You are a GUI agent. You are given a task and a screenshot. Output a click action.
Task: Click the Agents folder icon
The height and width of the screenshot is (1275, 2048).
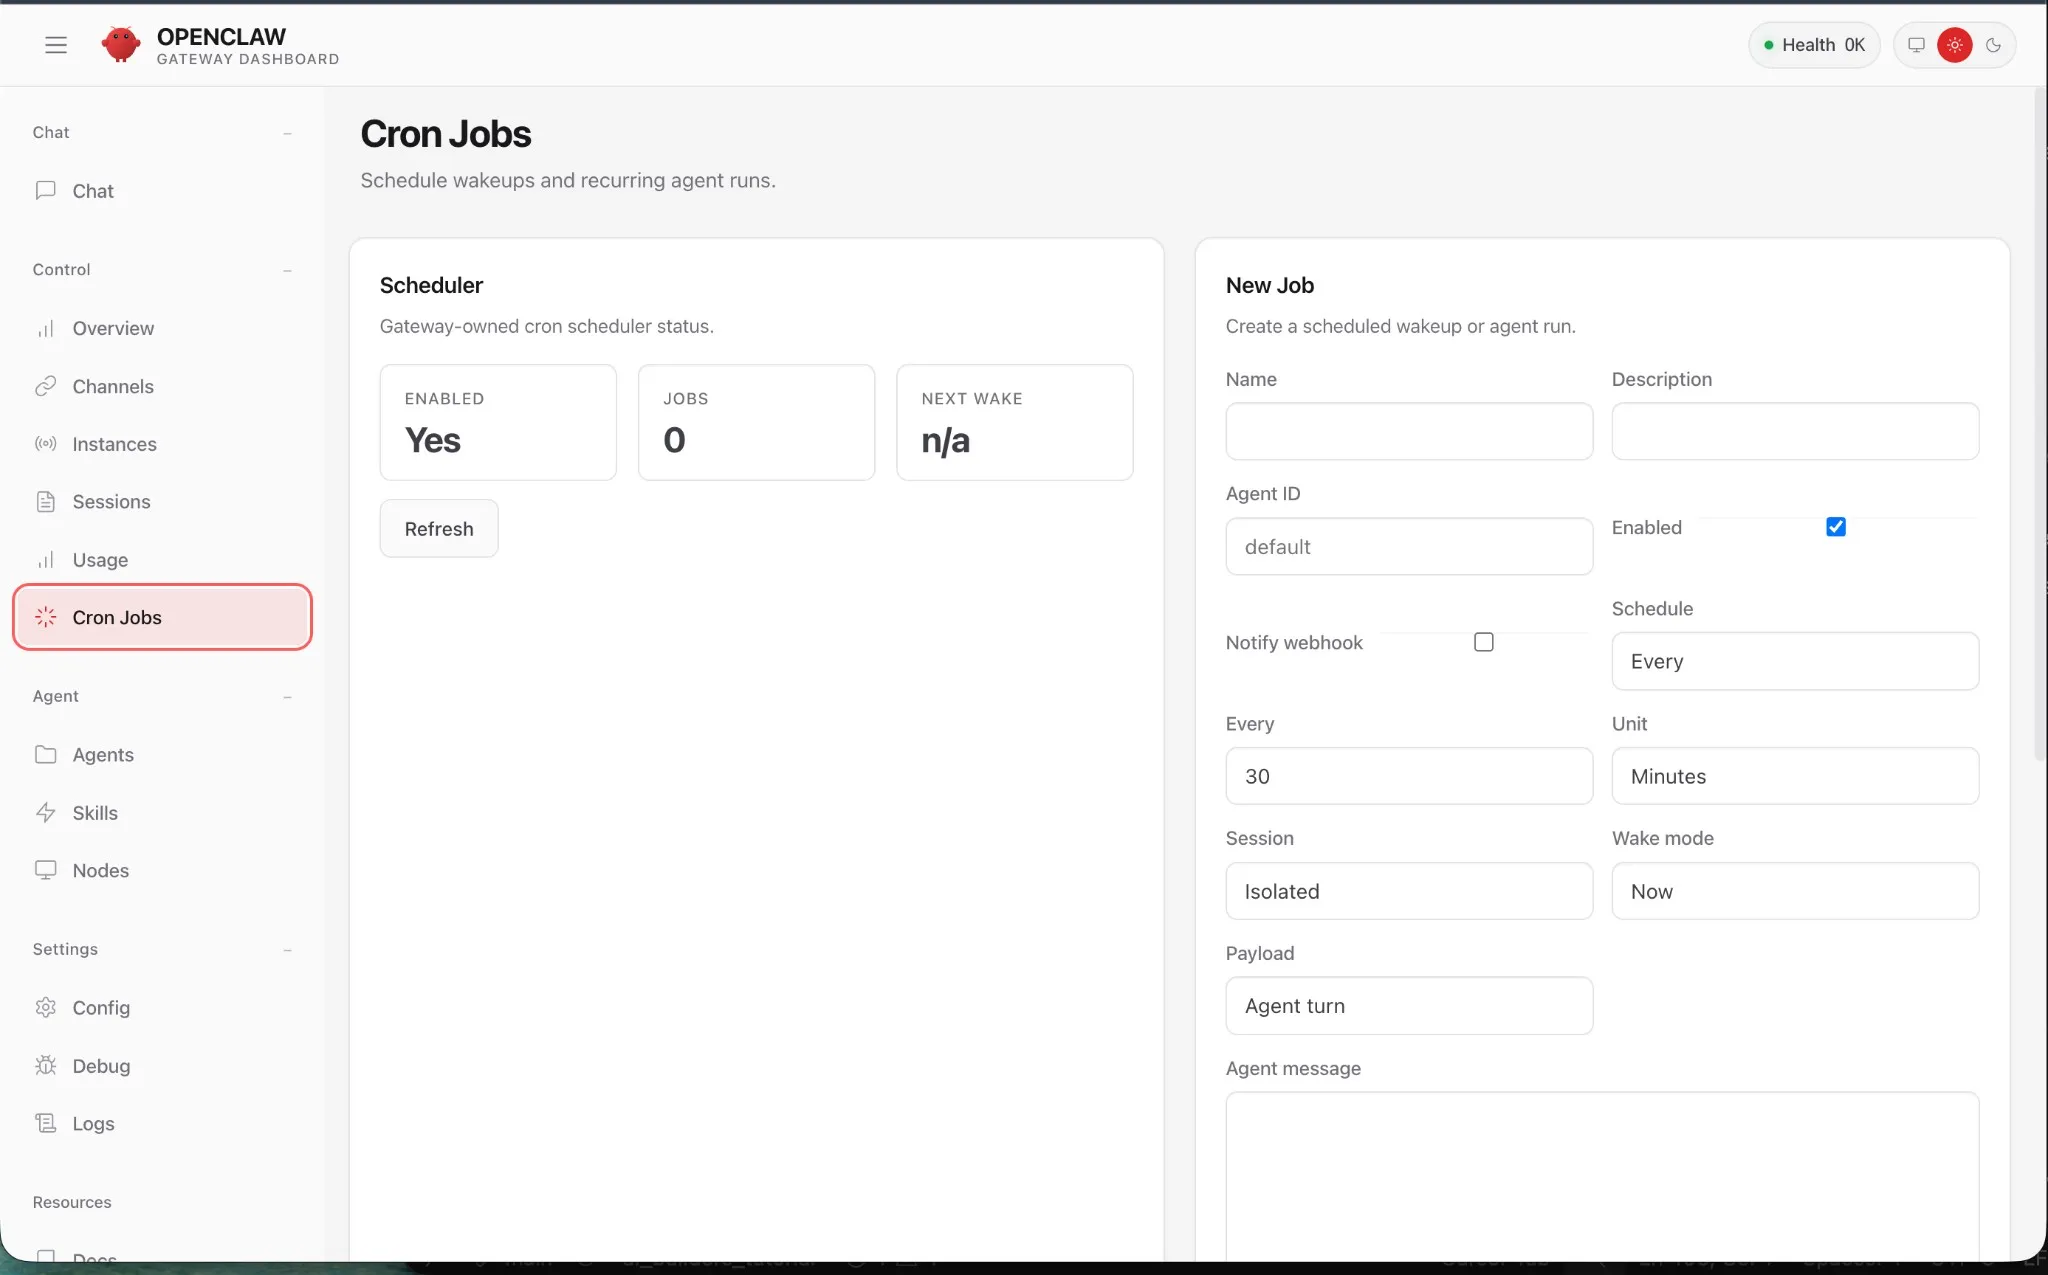coord(45,754)
